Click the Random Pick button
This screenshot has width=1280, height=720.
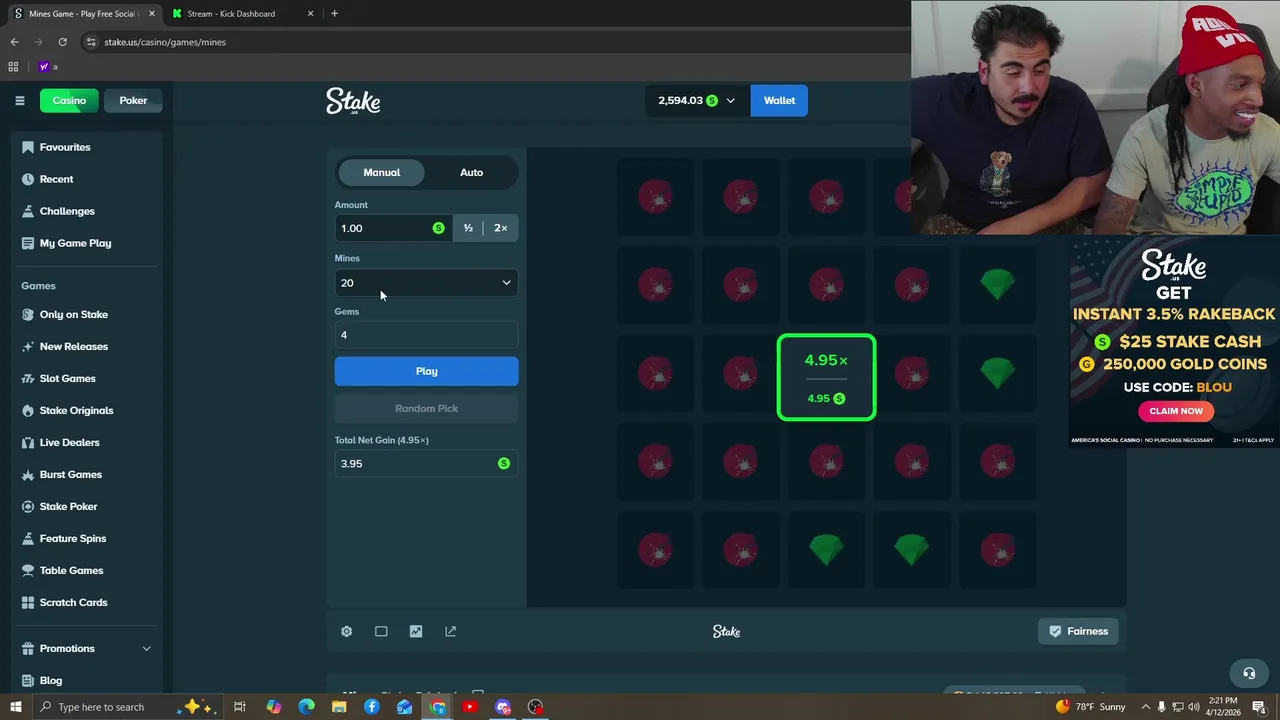[426, 408]
